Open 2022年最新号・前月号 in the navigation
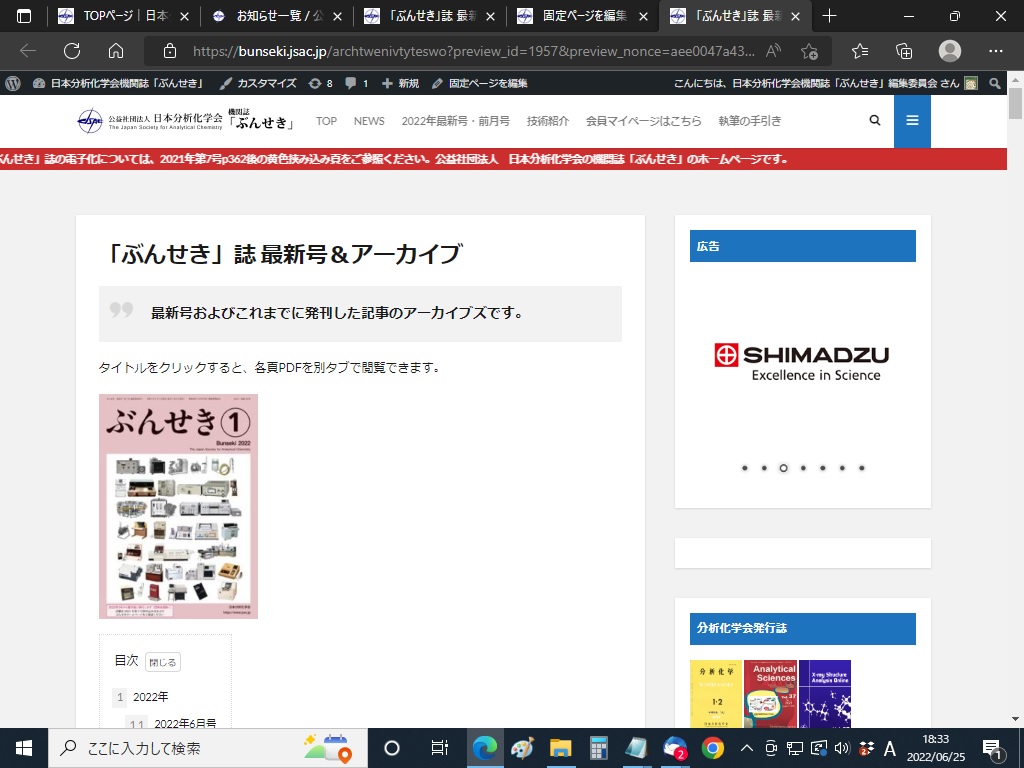 click(456, 121)
